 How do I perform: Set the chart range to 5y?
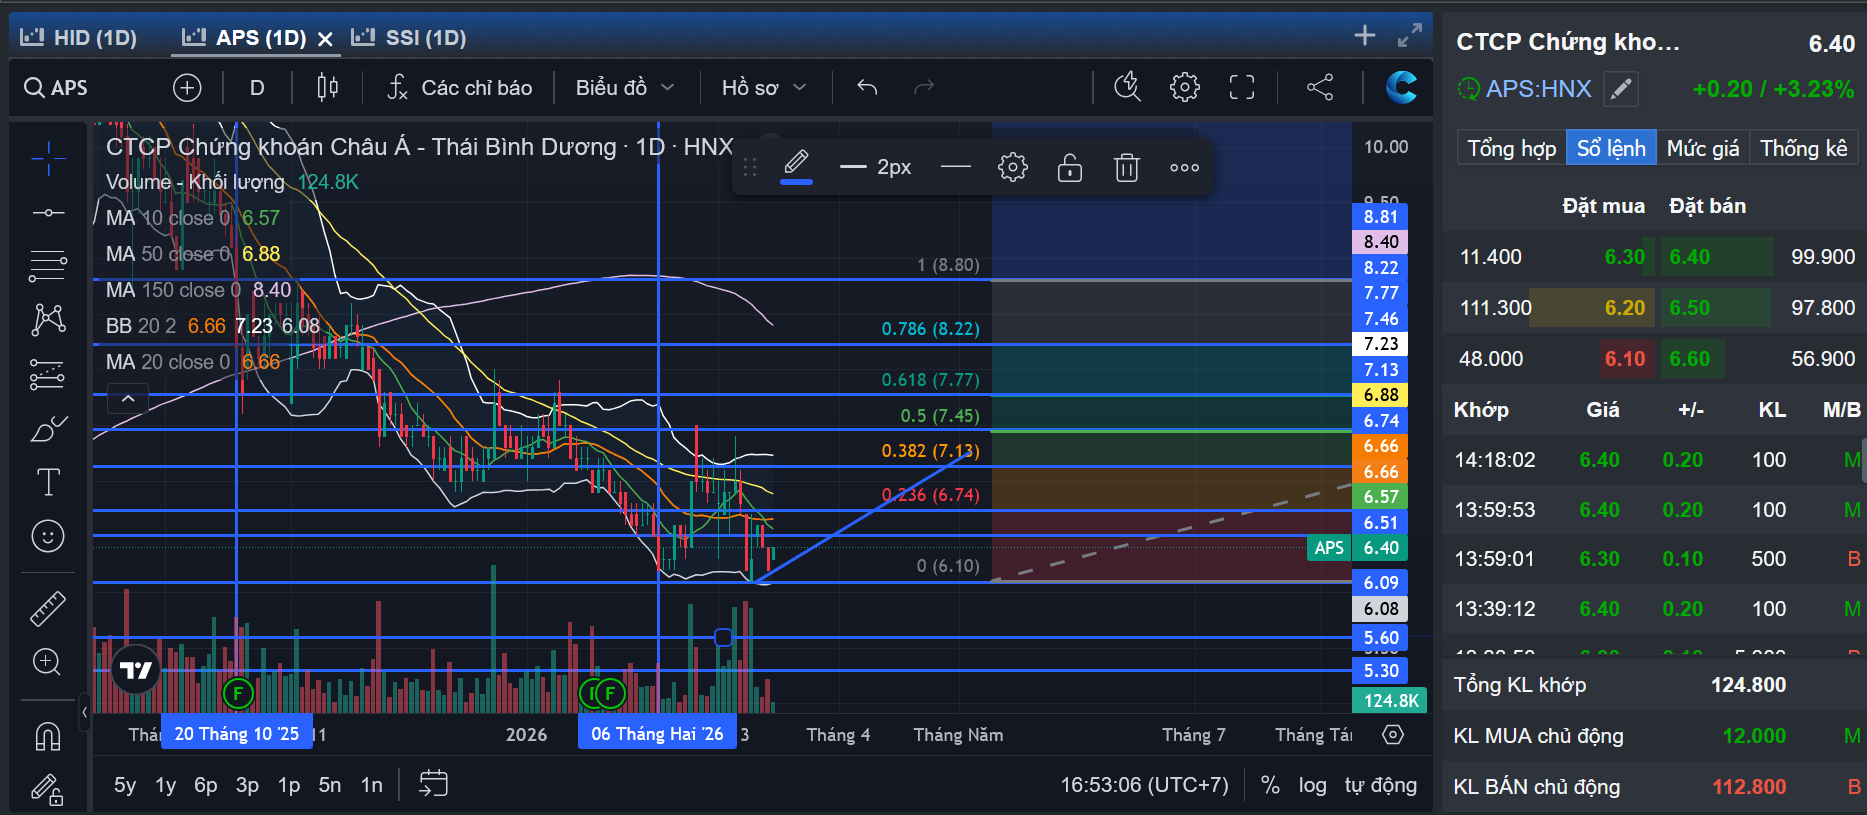(125, 785)
